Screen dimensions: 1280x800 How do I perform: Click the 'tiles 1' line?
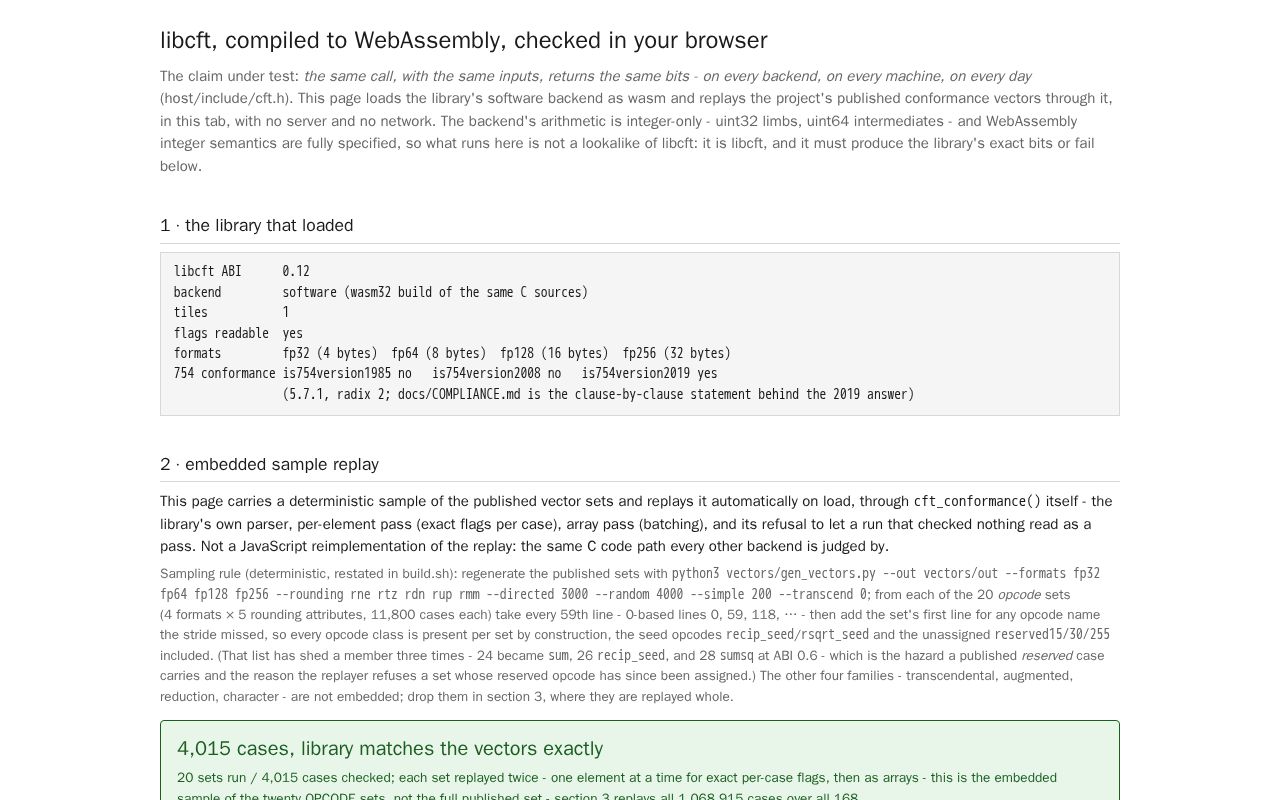point(231,313)
